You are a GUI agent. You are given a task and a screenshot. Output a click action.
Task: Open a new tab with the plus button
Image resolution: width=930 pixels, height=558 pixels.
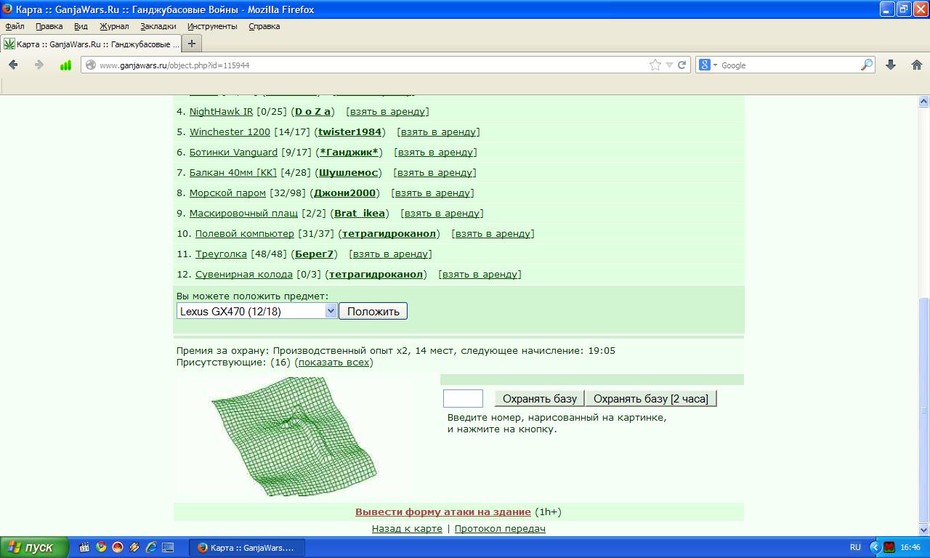click(x=192, y=43)
